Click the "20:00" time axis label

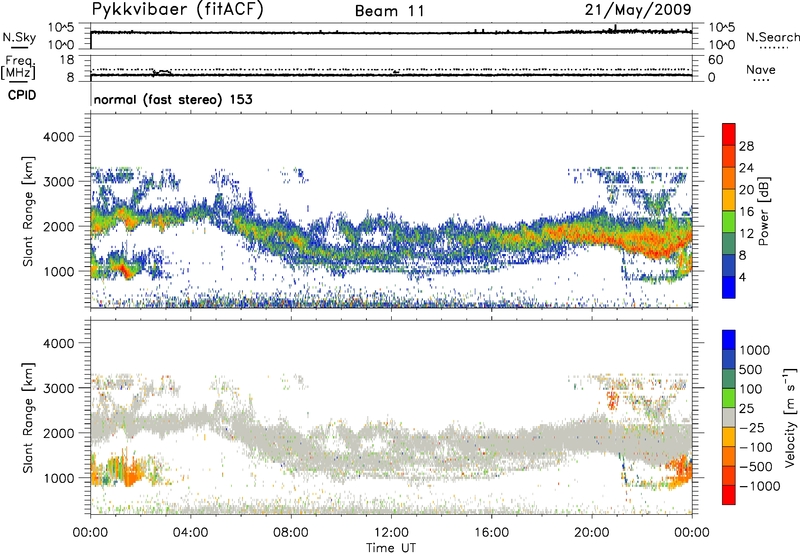[x=592, y=533]
